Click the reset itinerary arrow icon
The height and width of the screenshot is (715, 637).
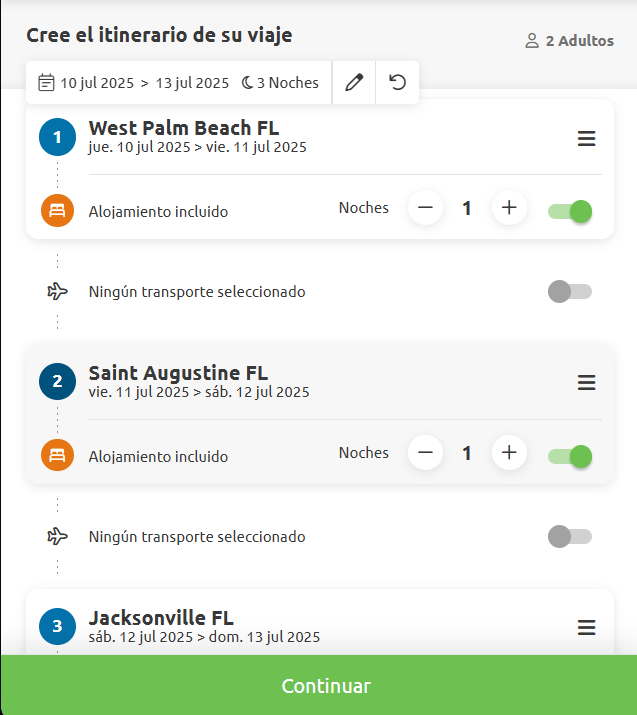point(398,83)
